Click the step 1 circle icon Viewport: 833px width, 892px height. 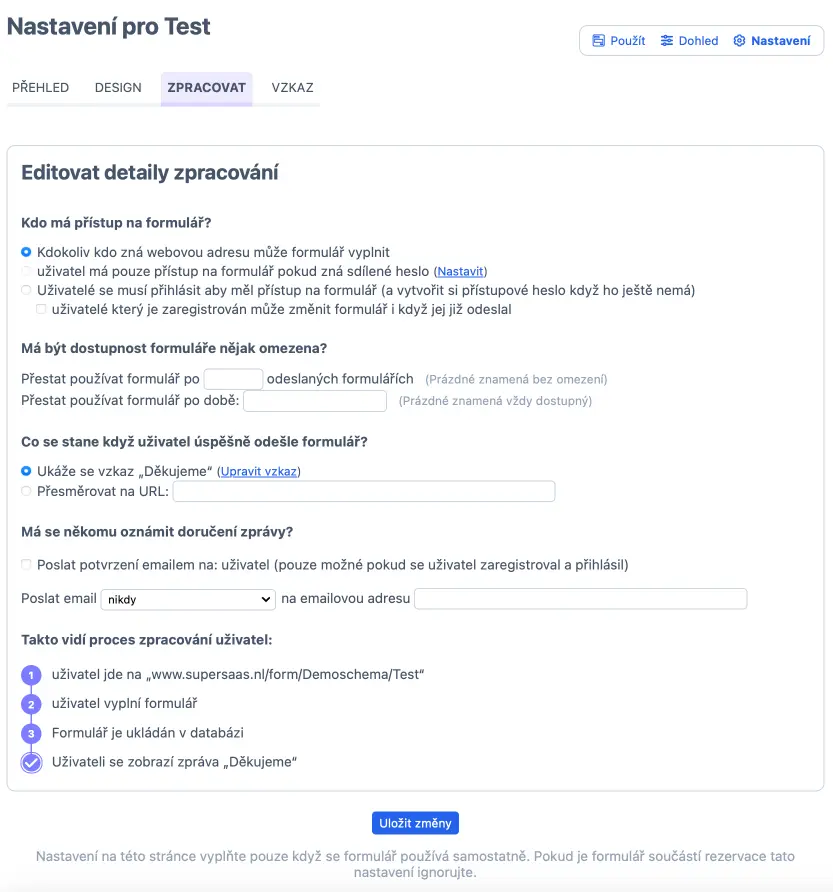point(31,675)
